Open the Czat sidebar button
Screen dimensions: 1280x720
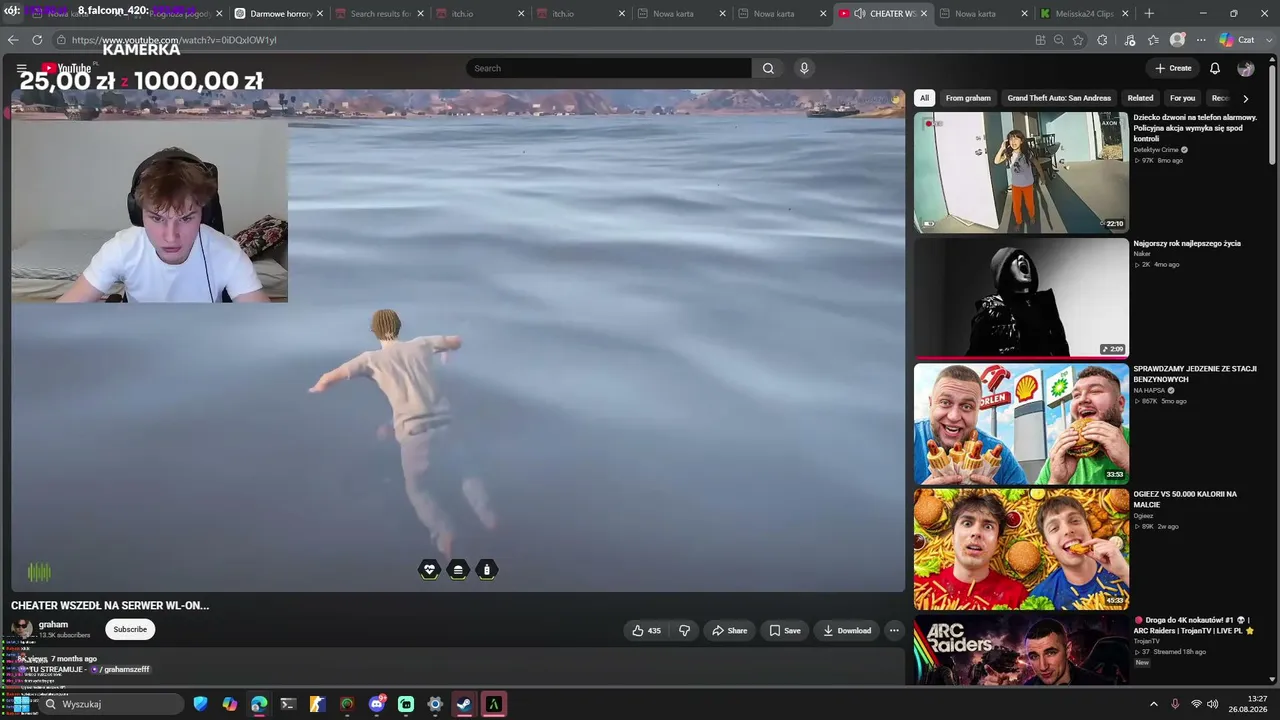click(1236, 40)
